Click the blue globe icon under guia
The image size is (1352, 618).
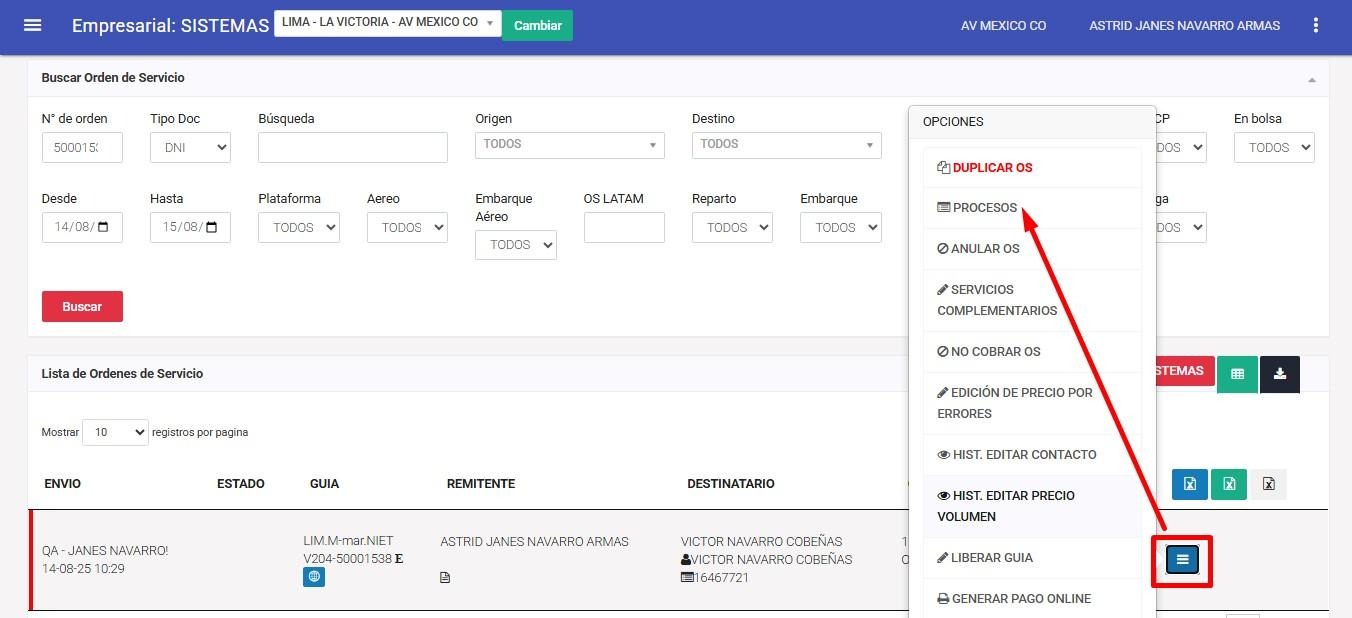314,577
